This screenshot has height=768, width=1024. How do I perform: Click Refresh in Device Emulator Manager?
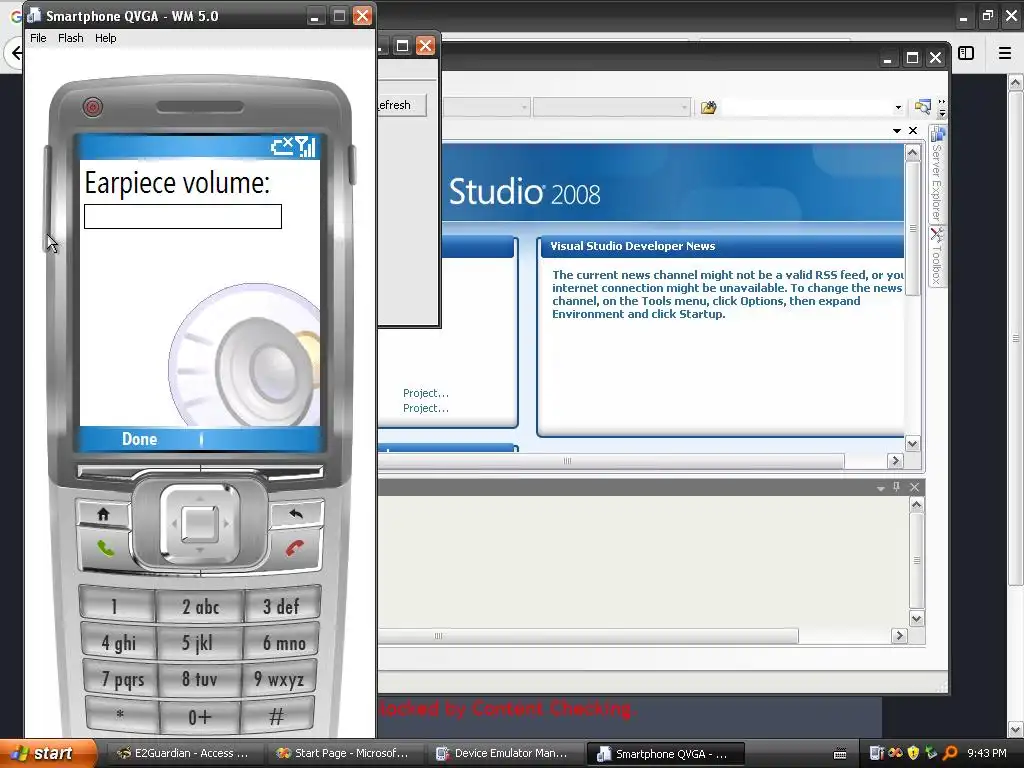click(401, 104)
